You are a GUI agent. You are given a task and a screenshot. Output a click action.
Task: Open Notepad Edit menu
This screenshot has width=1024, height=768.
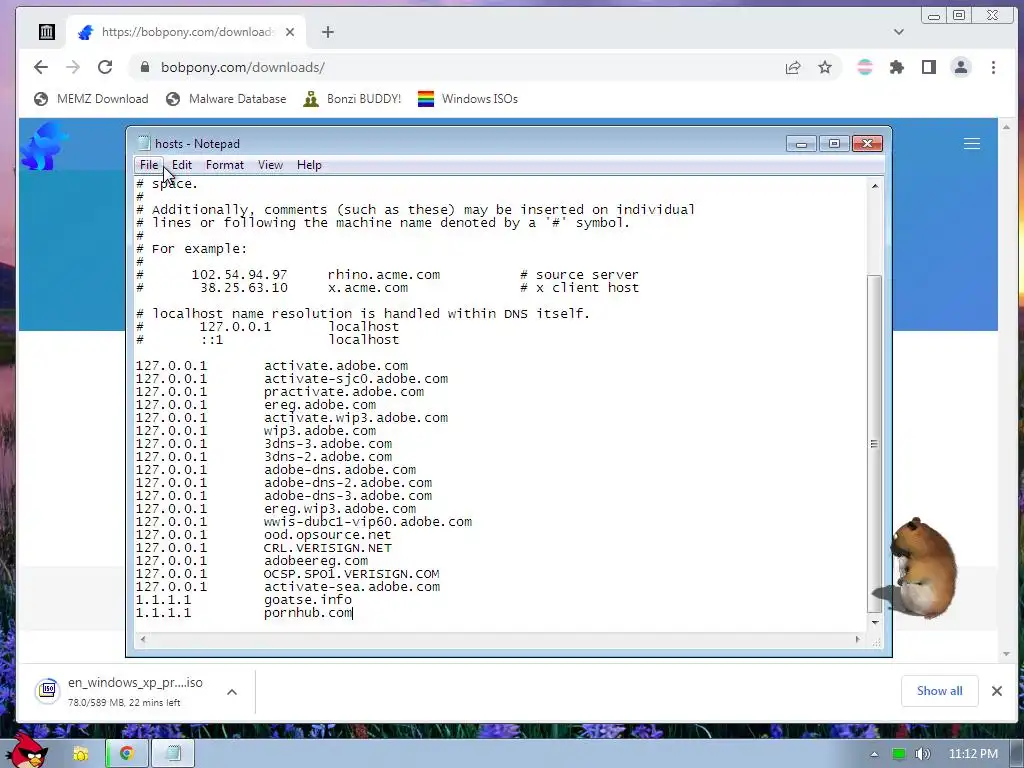(x=182, y=165)
